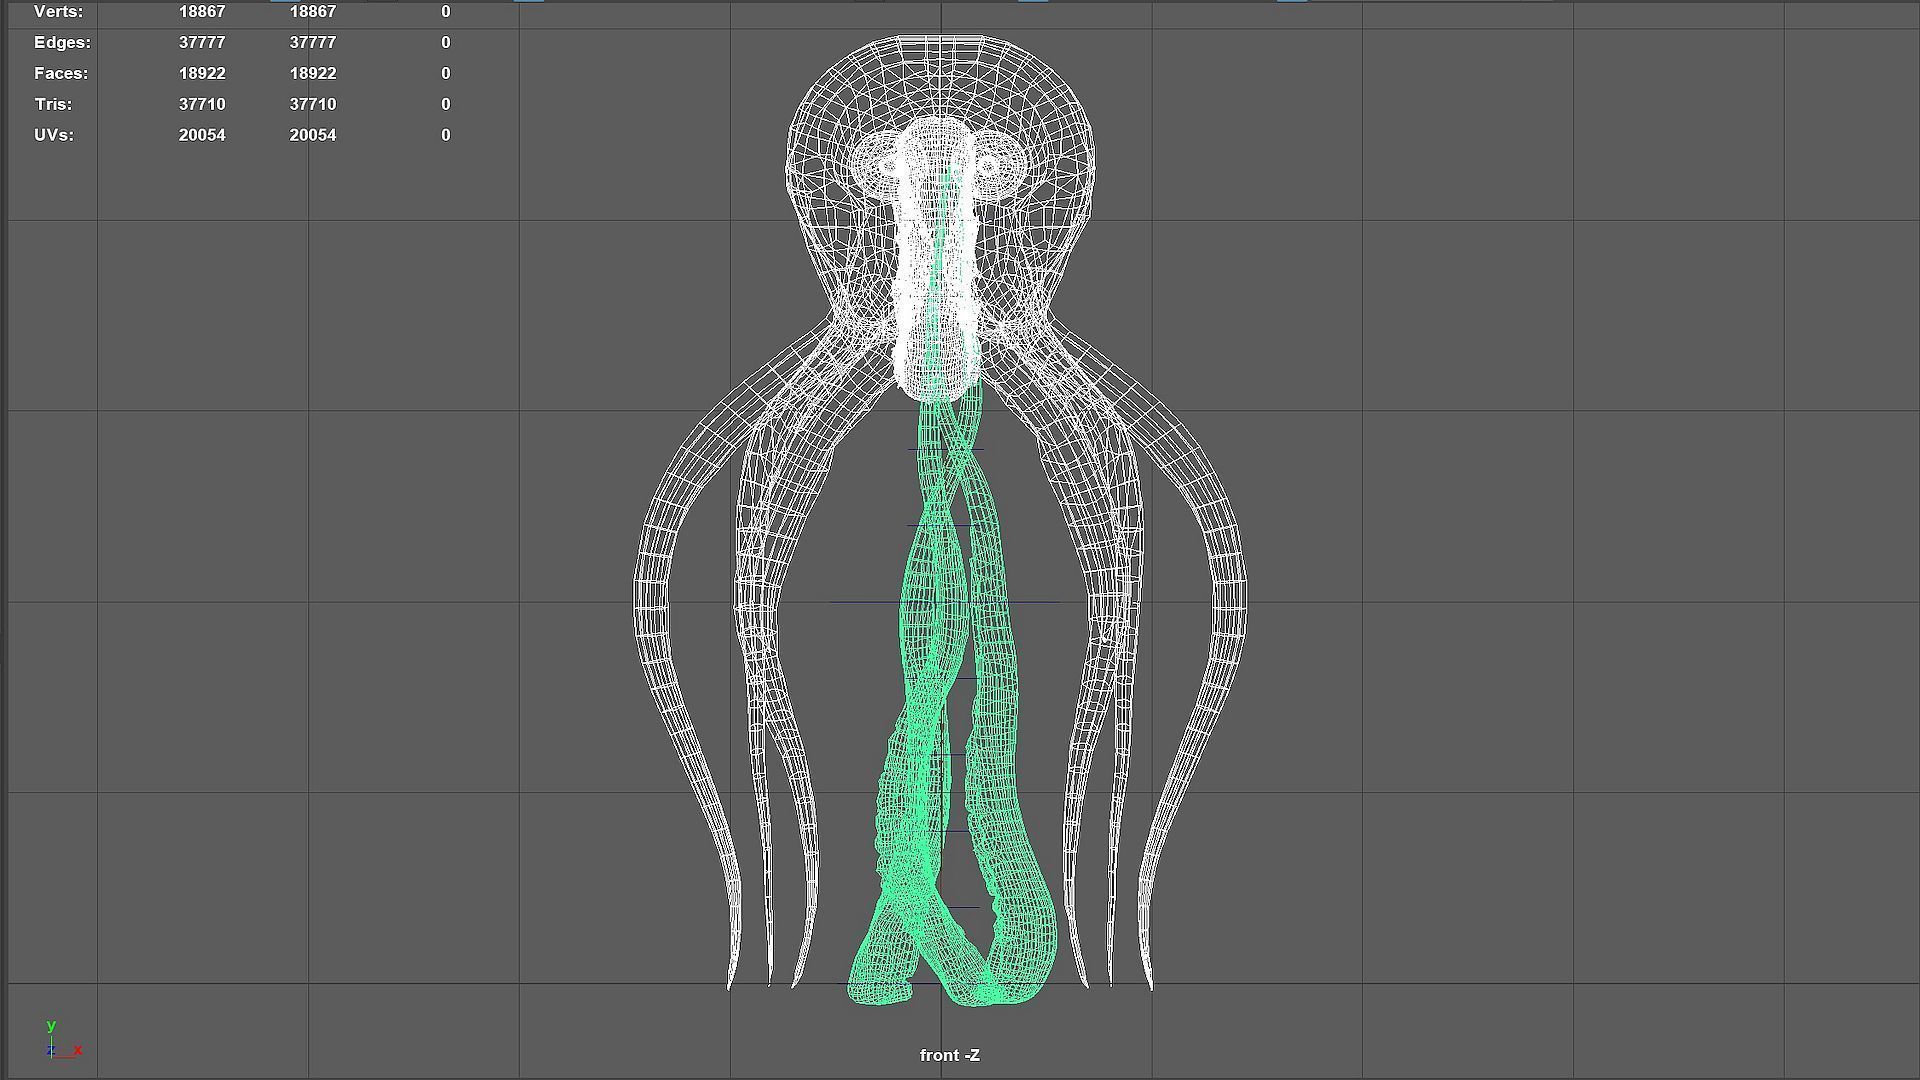Click the first 37777 Edges value

(x=202, y=42)
